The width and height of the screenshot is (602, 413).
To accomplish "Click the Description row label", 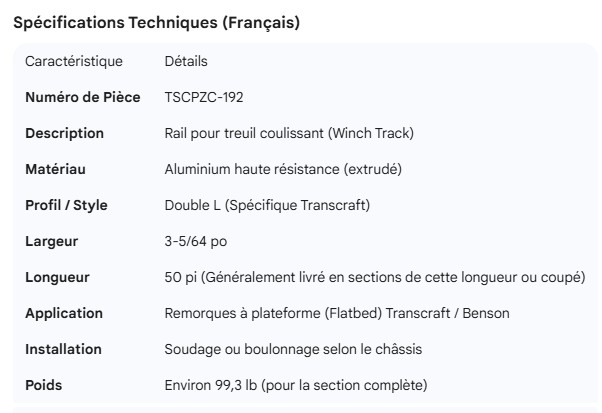I will click(x=64, y=134).
